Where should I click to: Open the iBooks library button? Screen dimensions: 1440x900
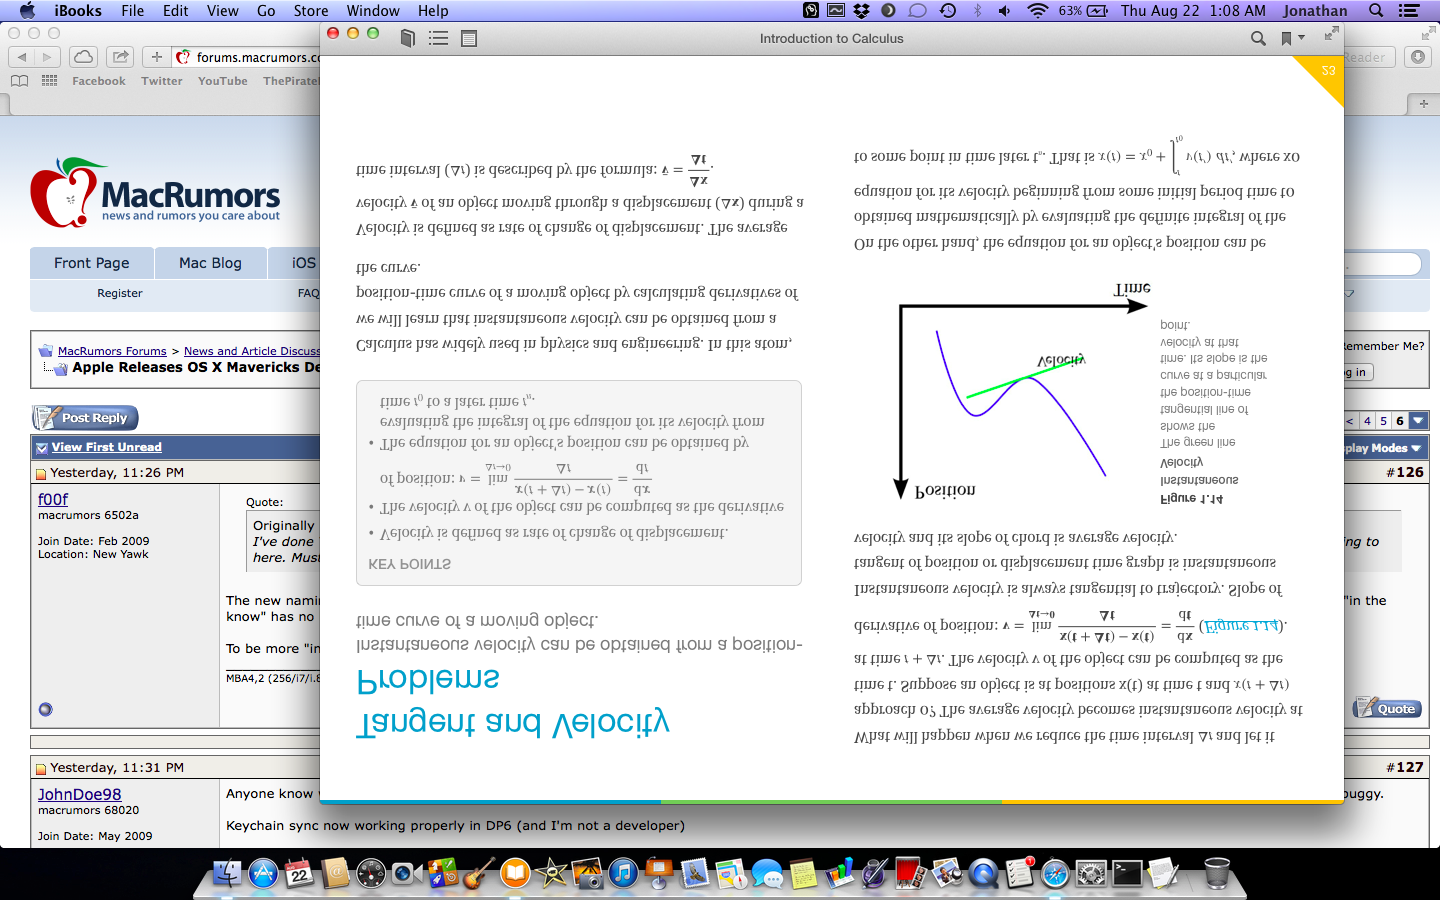408,38
